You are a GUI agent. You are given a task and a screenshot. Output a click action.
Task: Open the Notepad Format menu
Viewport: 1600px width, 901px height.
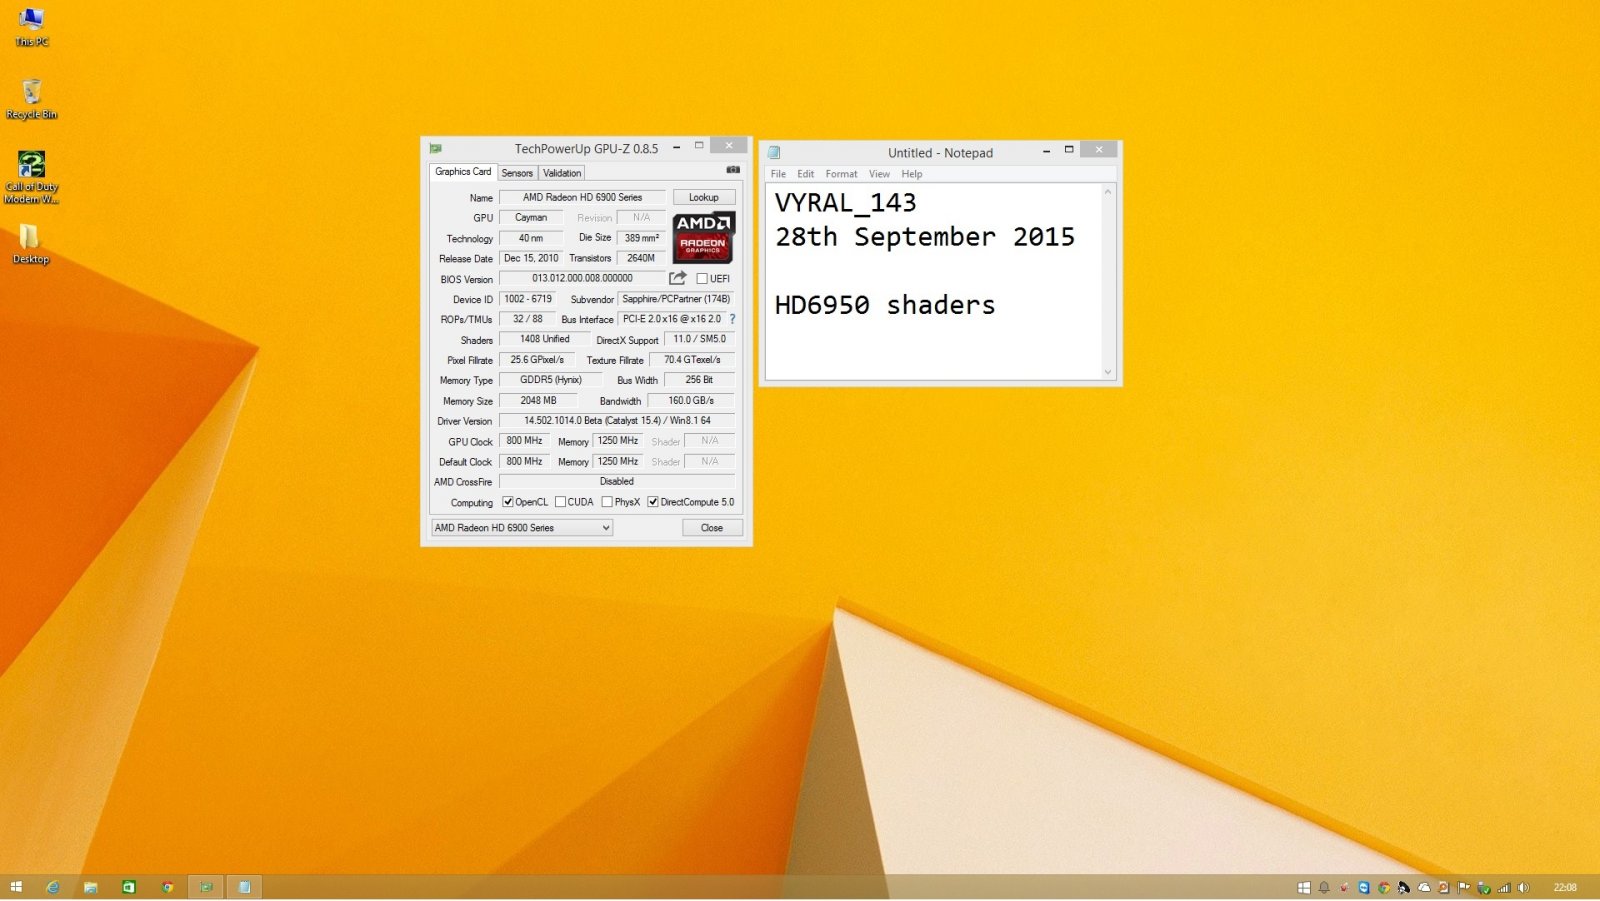(x=842, y=174)
